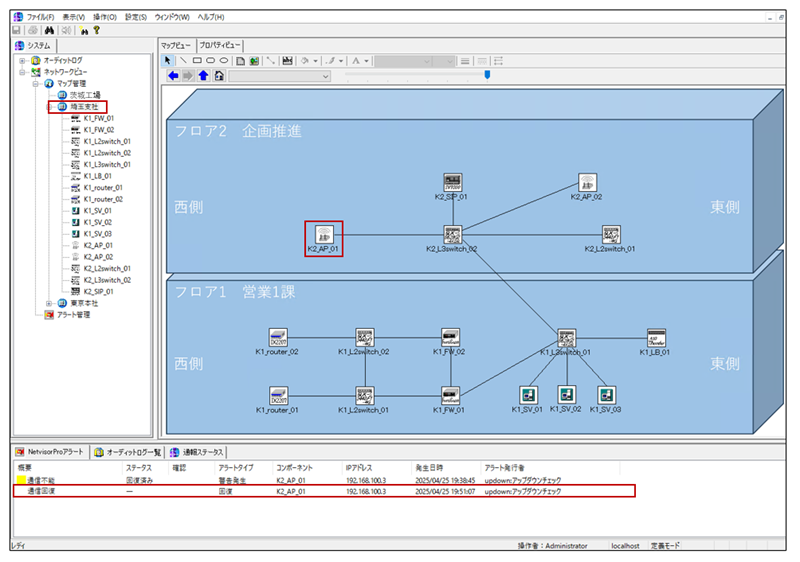Viewport: 800px width, 562px height.
Task: Click the blue back arrow navigation icon
Action: [173, 76]
